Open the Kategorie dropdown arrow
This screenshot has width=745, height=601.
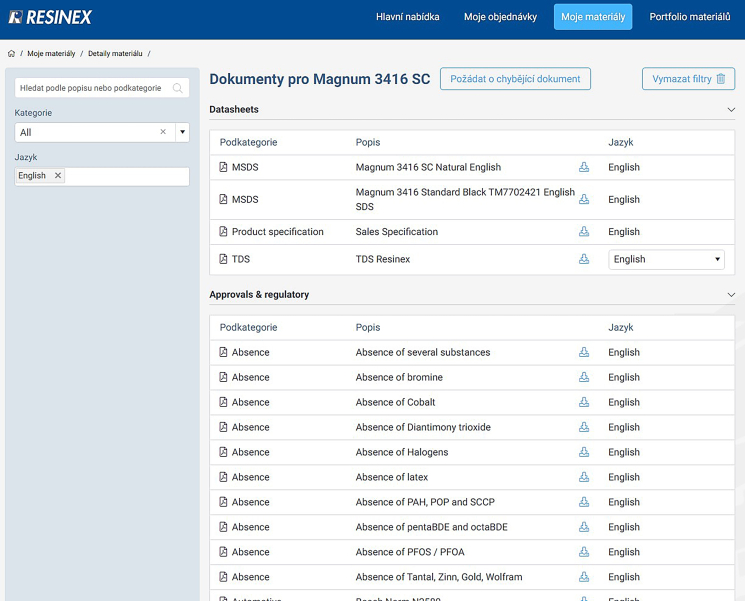(x=182, y=132)
